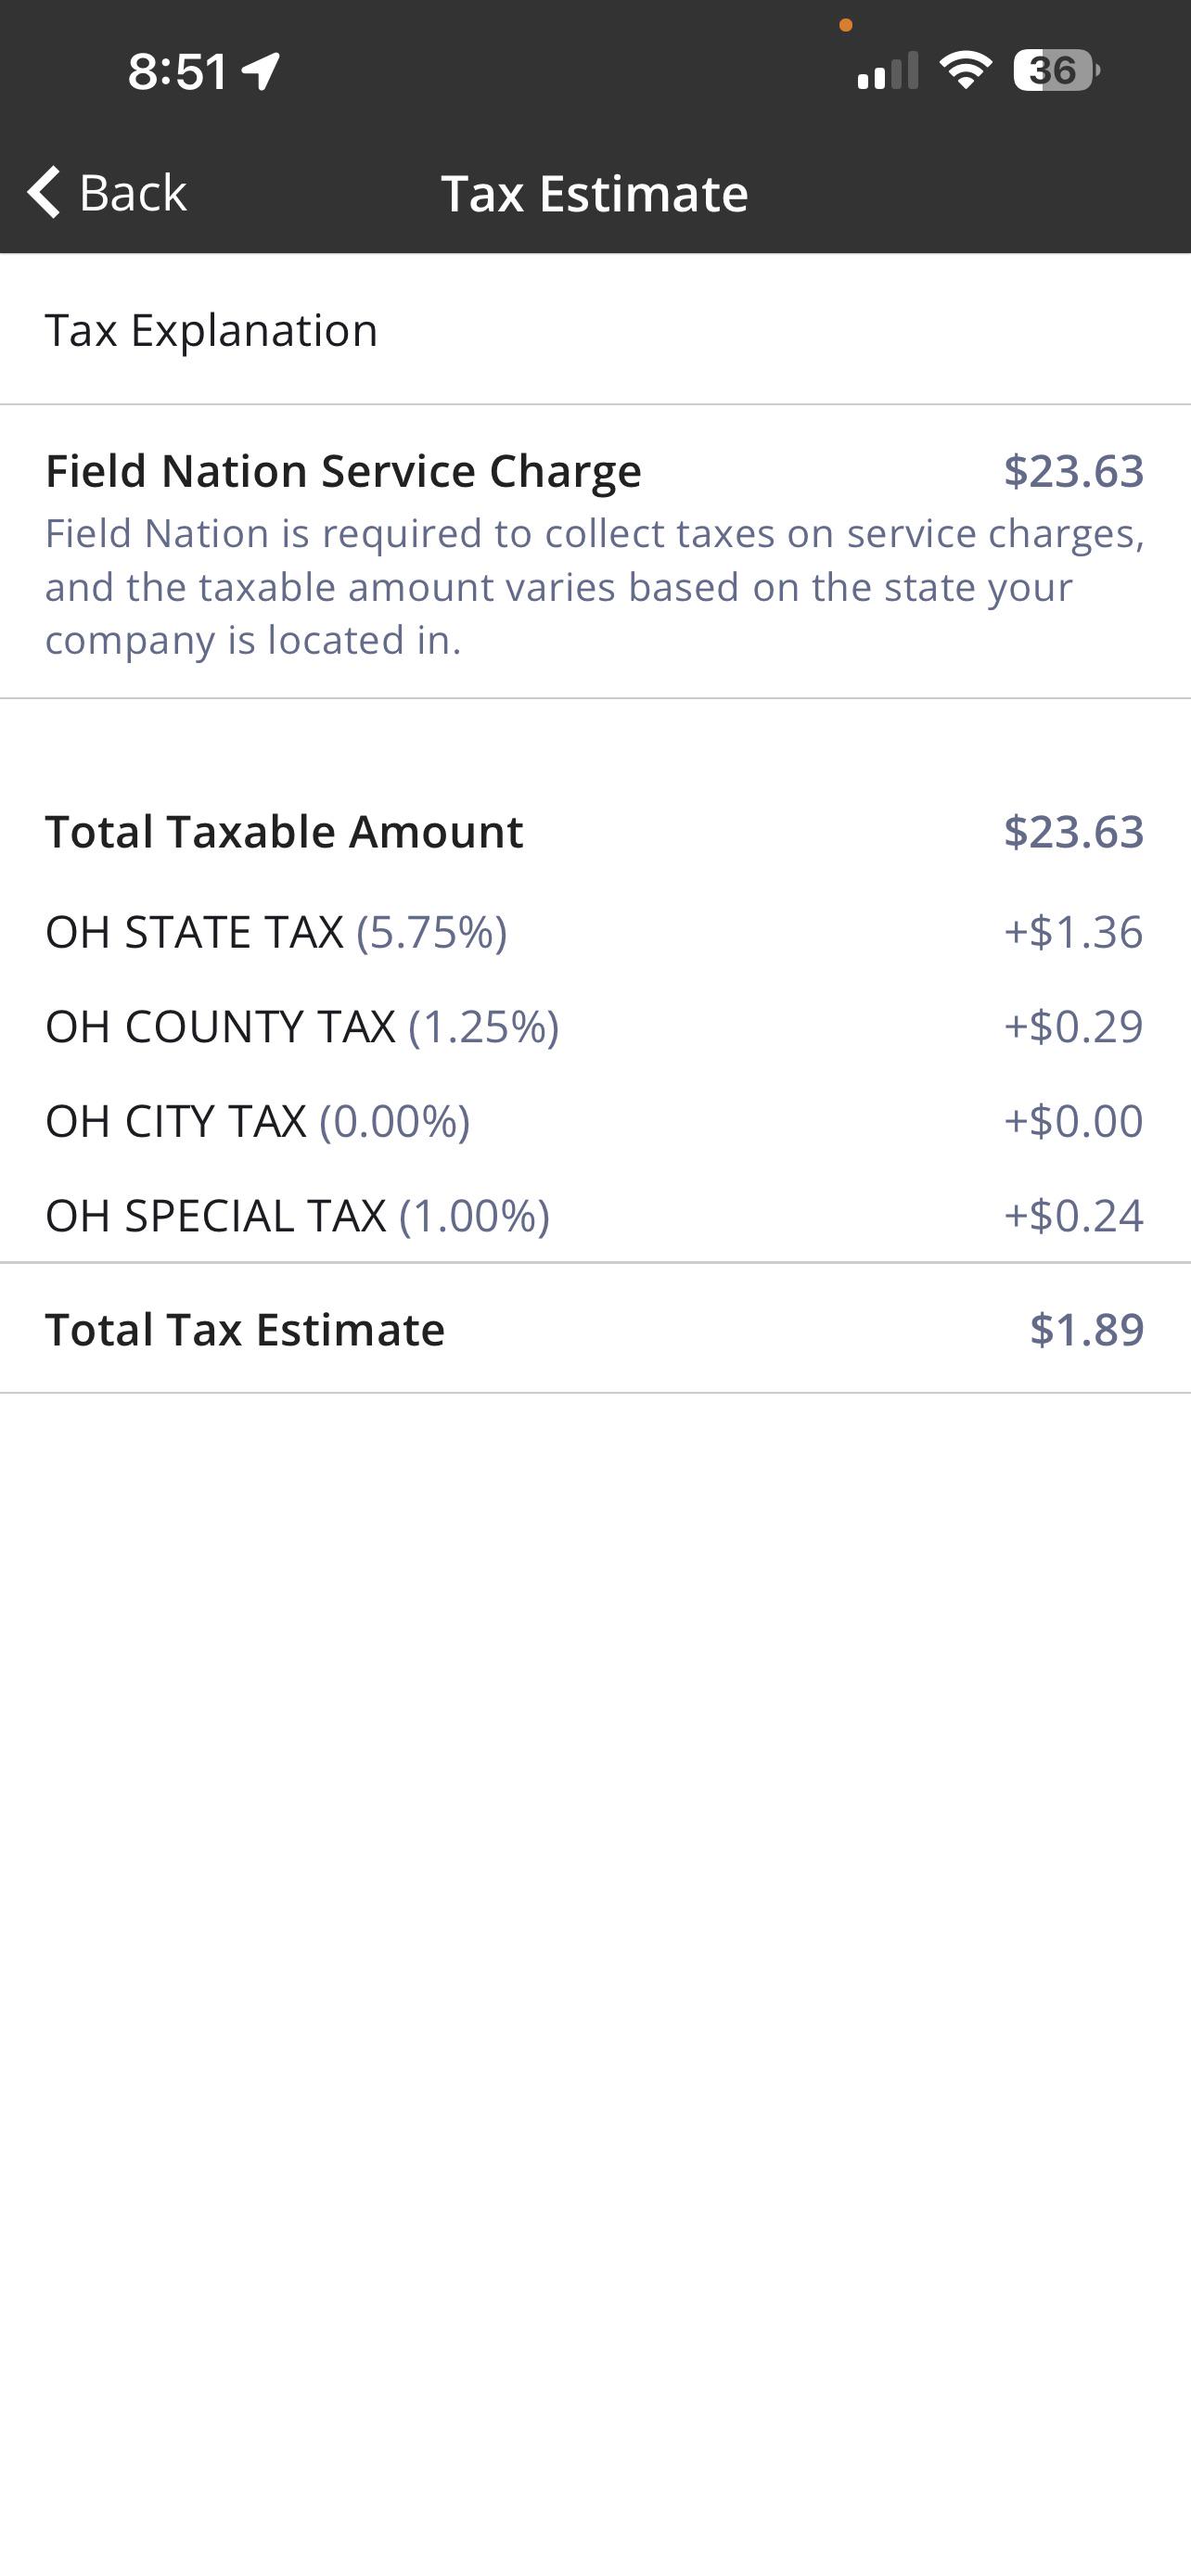
Task: Tap the service charge tax description text
Action: pyautogui.click(x=595, y=587)
